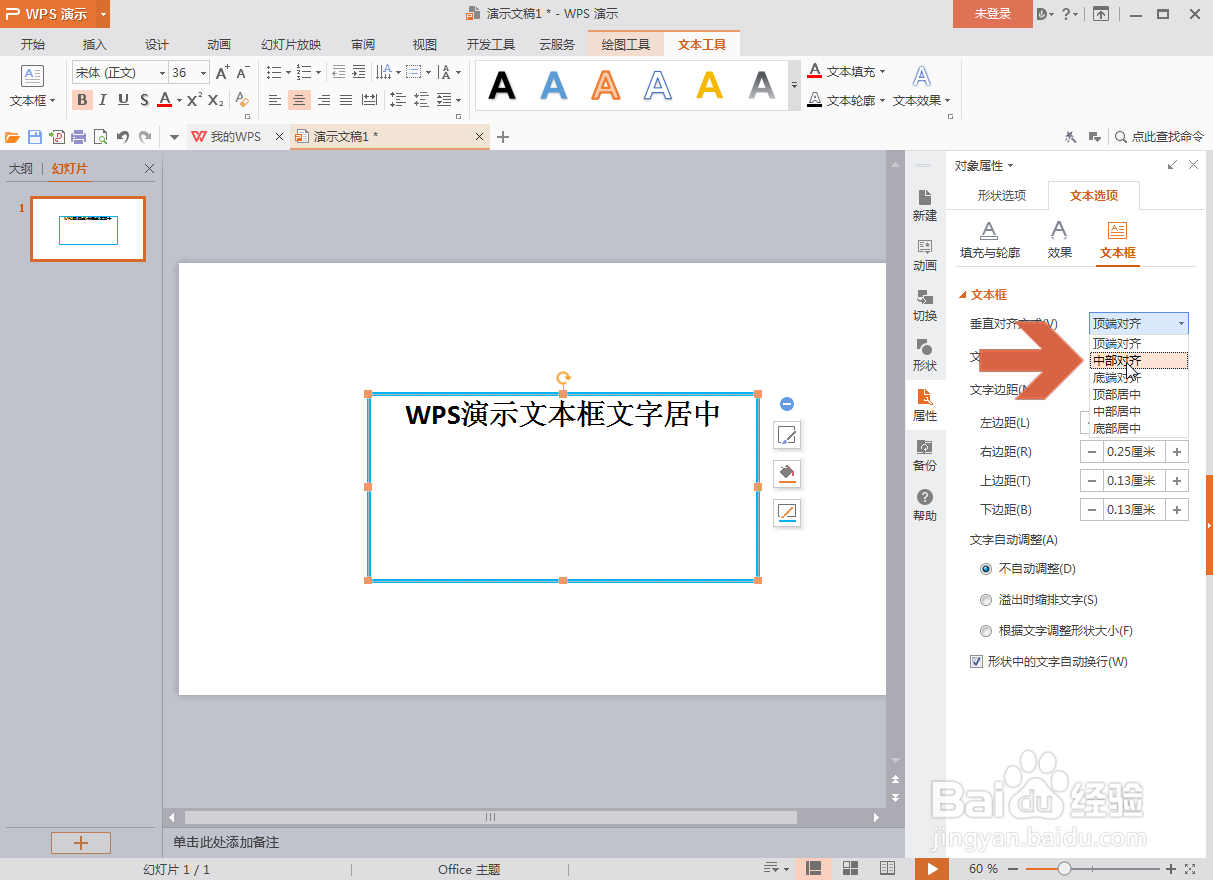Increase indent level icon
This screenshot has width=1213, height=880.
click(x=359, y=72)
